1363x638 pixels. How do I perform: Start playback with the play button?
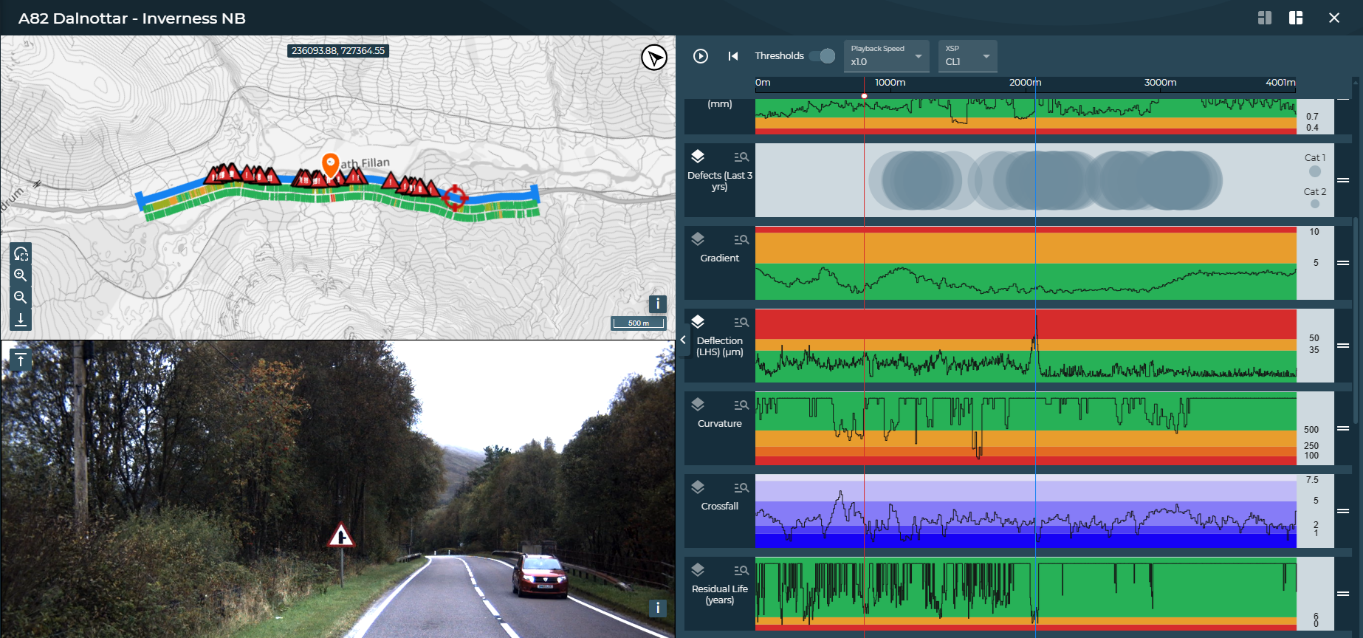pyautogui.click(x=700, y=56)
